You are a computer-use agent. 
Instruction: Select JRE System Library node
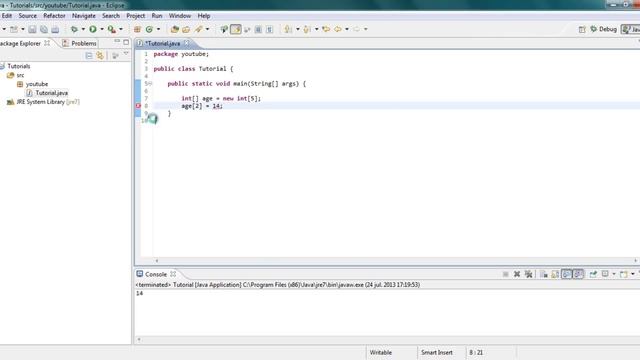[43, 102]
